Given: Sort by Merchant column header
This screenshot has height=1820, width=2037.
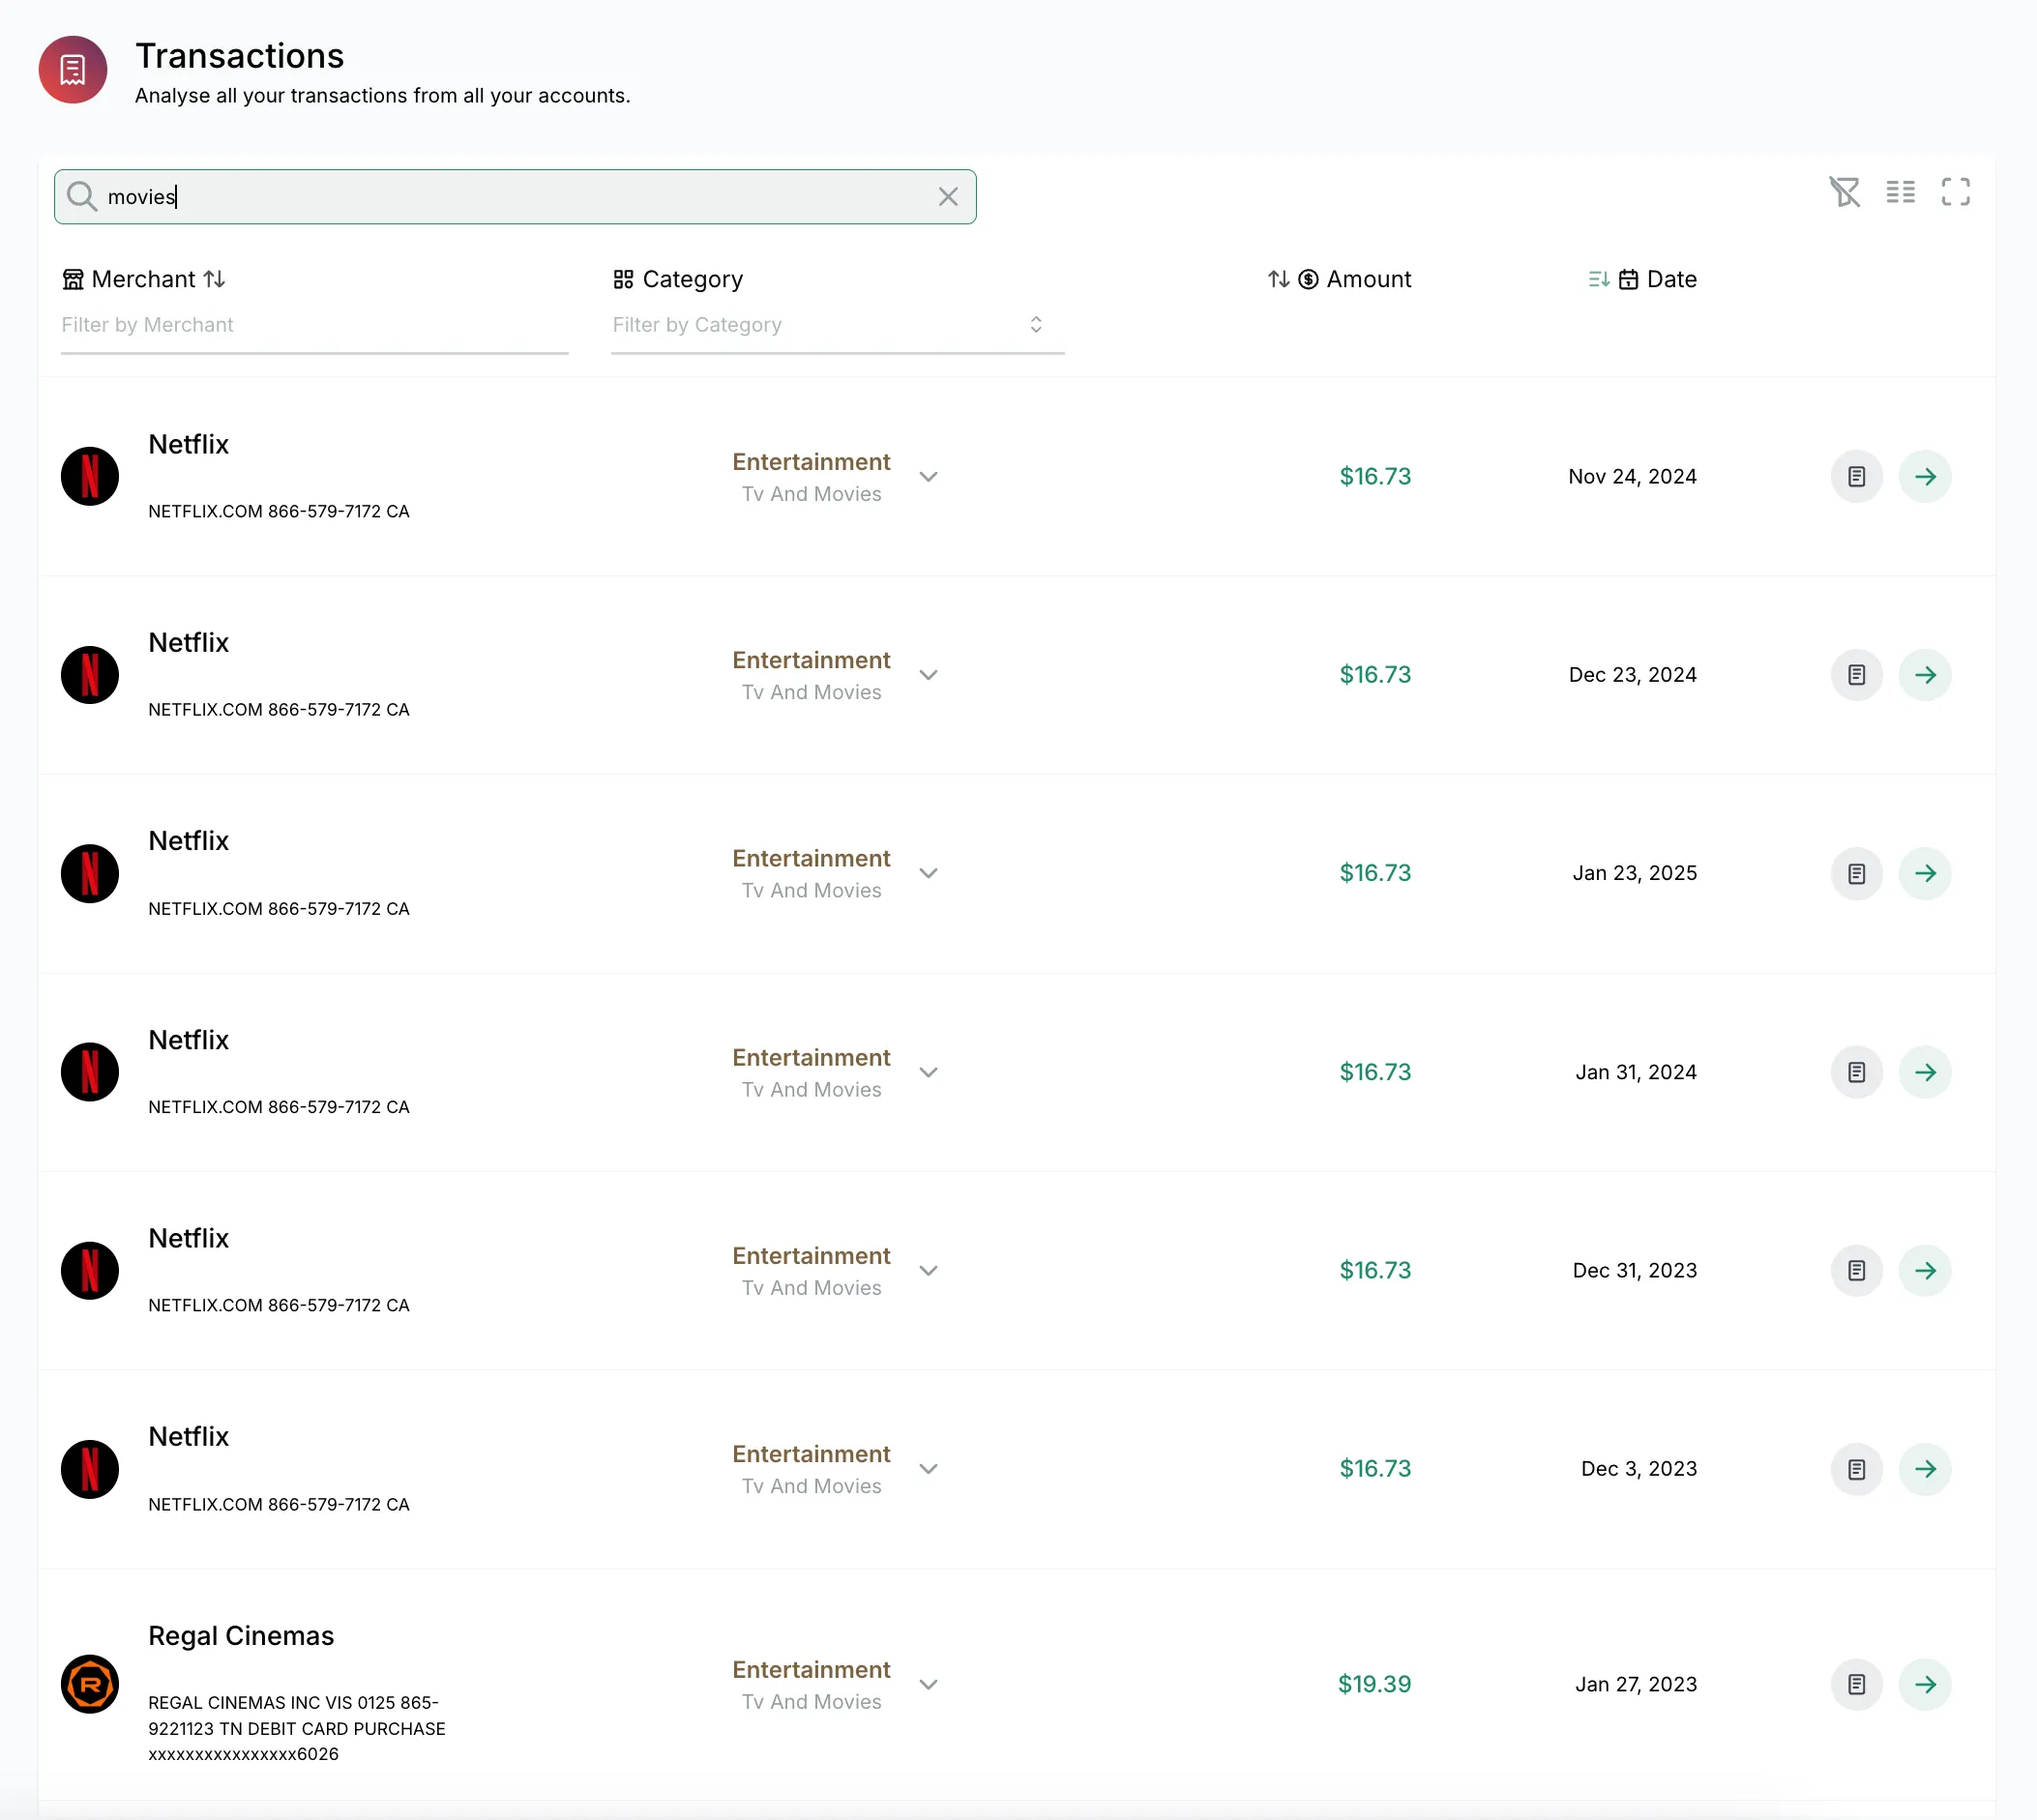Looking at the screenshot, I should click(x=144, y=279).
